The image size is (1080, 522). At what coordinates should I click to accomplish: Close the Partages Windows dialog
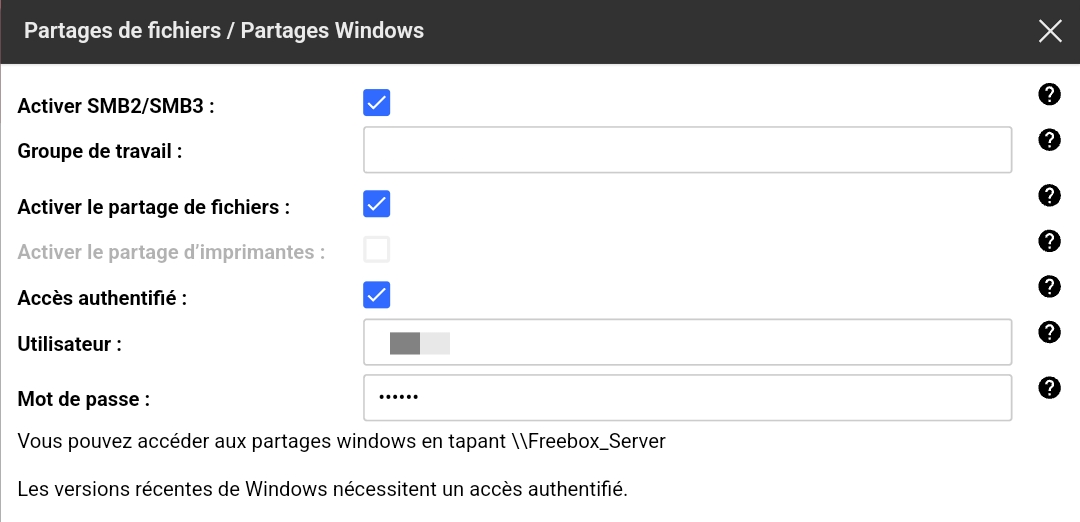(x=1050, y=31)
